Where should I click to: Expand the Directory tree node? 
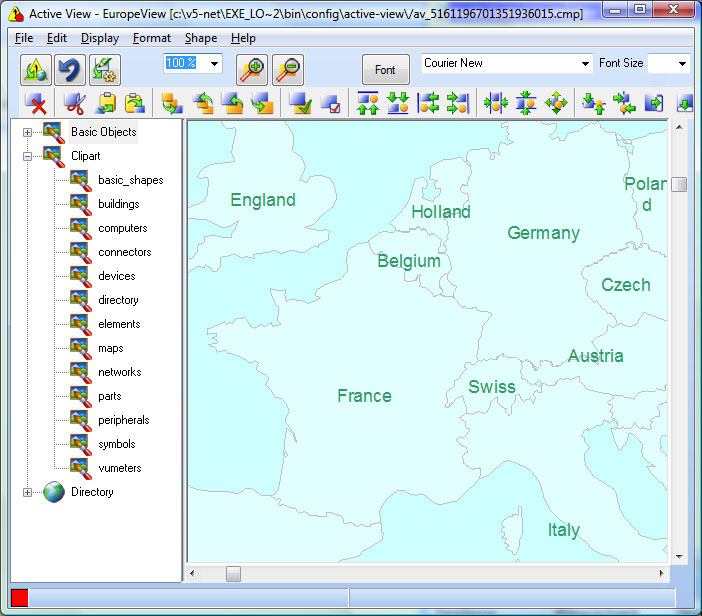tap(28, 492)
